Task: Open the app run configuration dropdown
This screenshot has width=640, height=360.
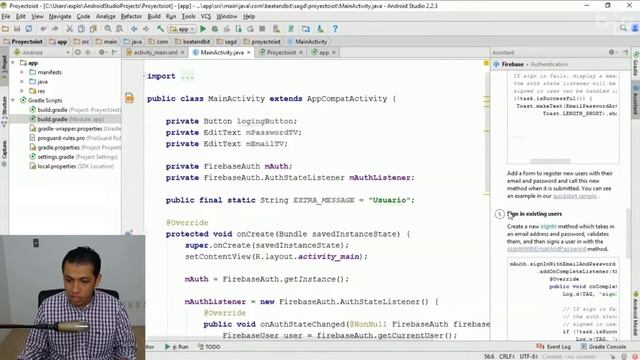Action: click(x=182, y=29)
